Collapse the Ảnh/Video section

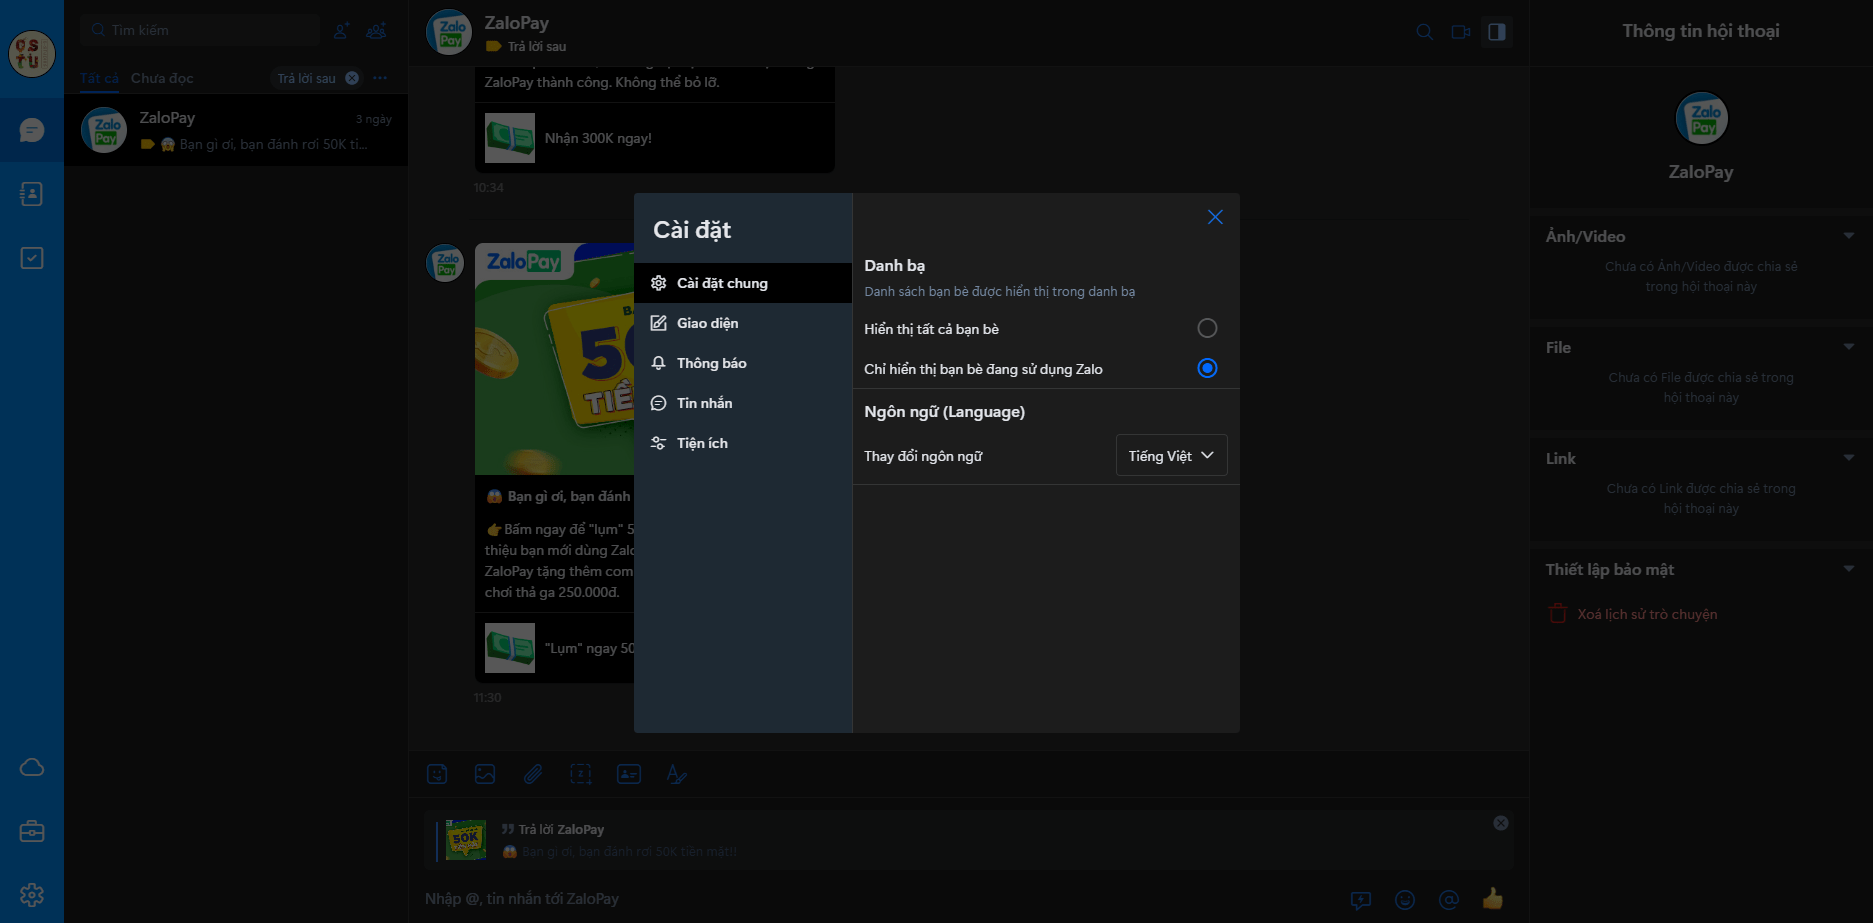[1848, 236]
